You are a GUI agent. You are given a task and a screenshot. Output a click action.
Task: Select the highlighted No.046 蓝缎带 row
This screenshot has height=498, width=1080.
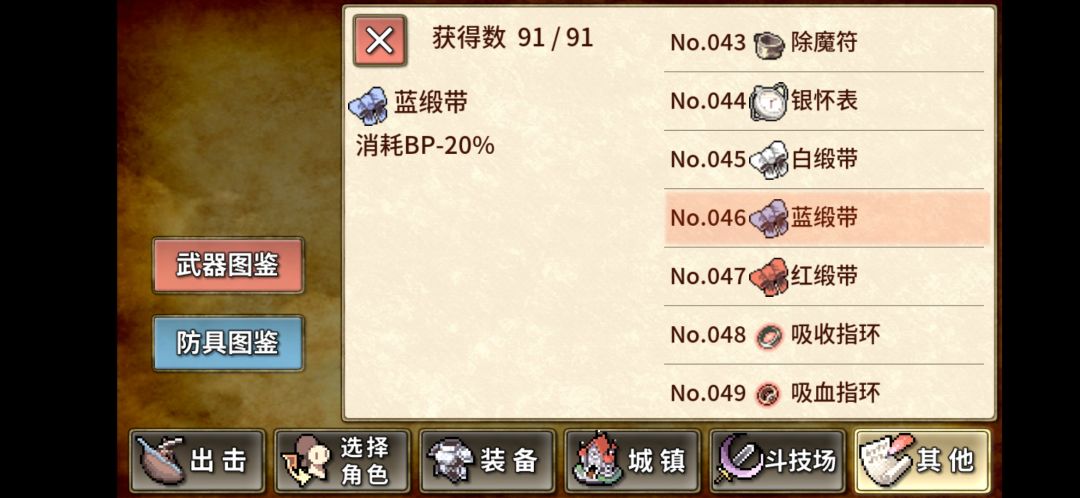point(827,218)
